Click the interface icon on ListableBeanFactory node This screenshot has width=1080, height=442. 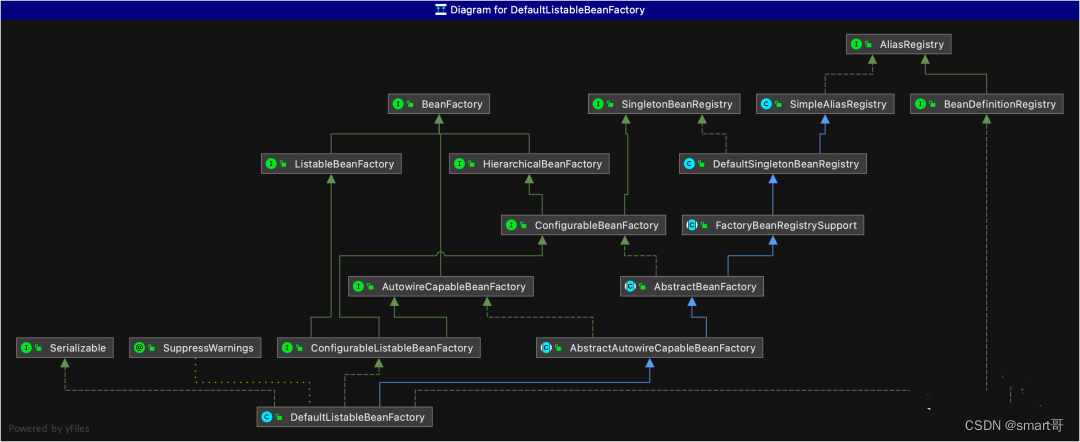click(271, 164)
